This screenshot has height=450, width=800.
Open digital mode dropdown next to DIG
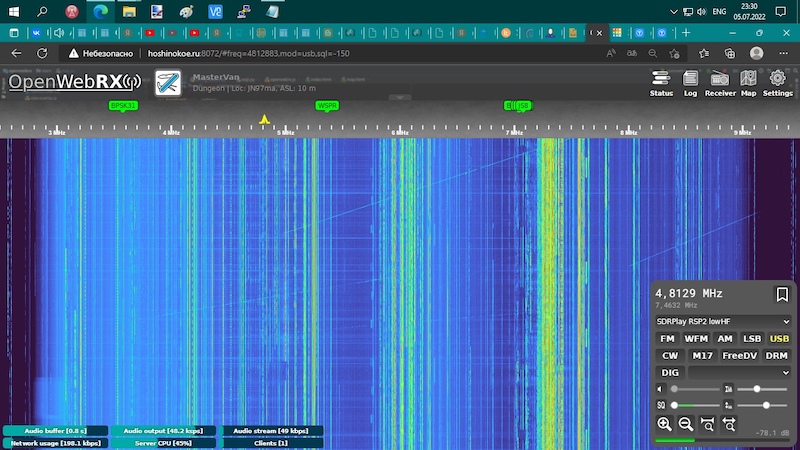(x=738, y=372)
